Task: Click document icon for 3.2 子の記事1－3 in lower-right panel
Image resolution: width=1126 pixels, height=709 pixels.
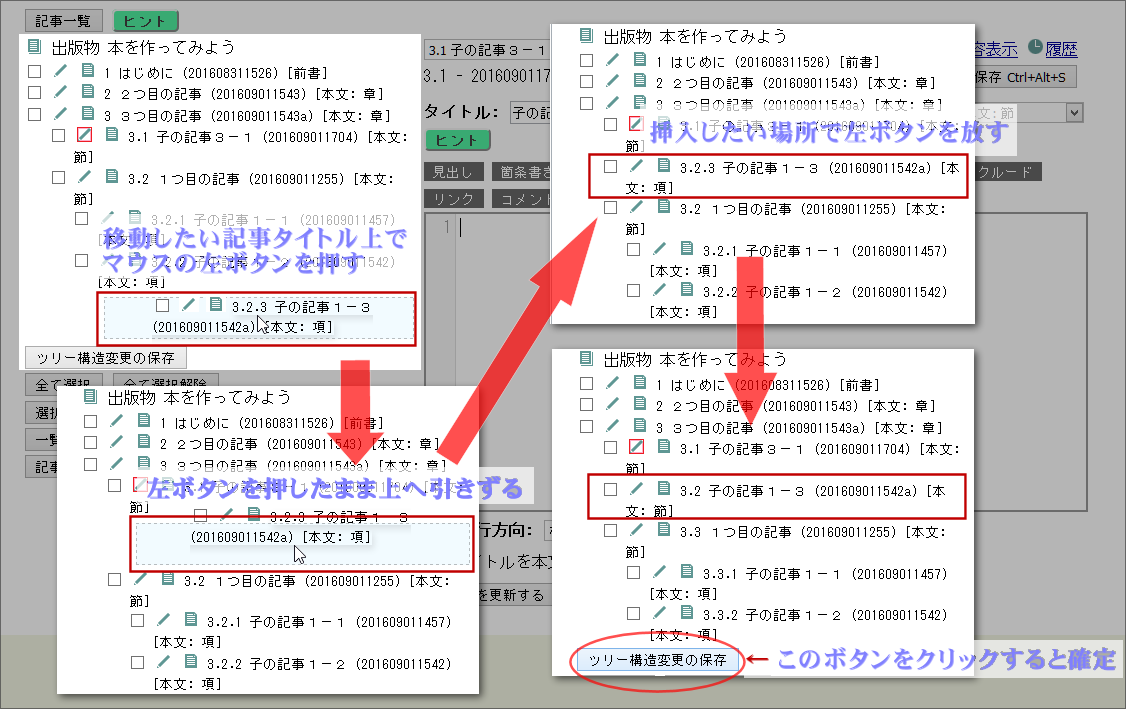Action: click(664, 488)
